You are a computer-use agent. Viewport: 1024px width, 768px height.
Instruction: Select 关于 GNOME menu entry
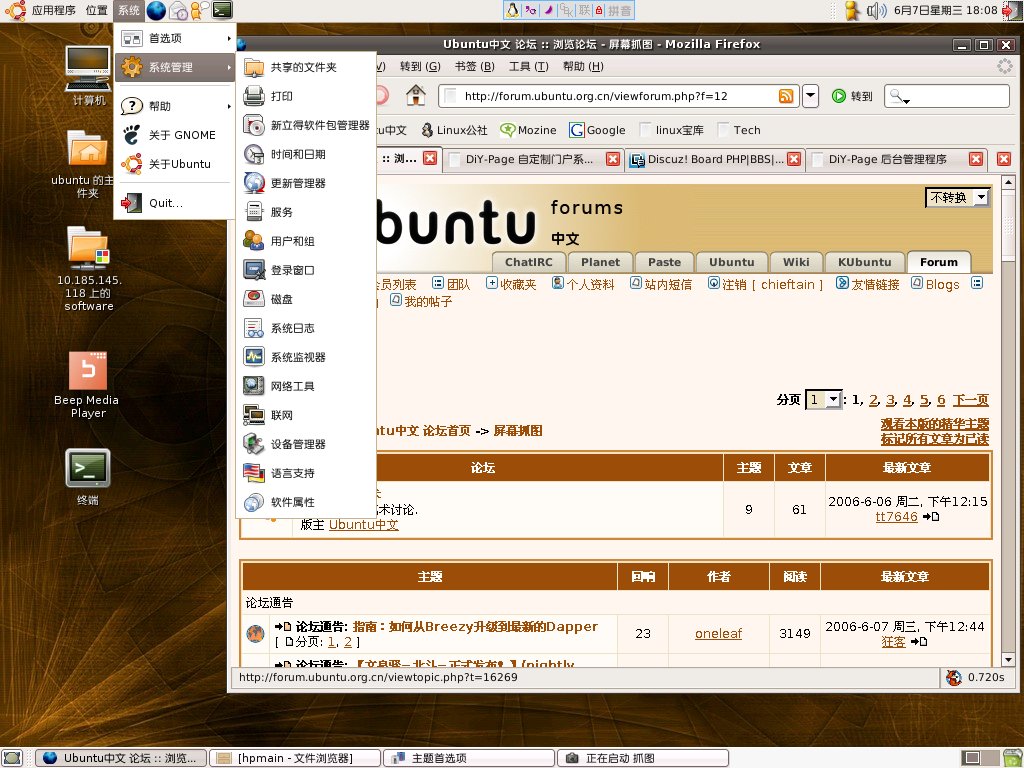[x=174, y=135]
